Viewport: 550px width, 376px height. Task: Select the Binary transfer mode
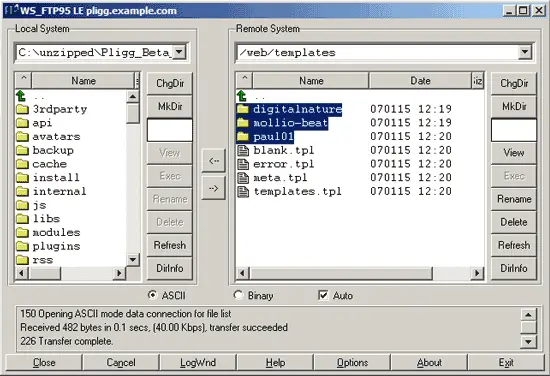[238, 295]
